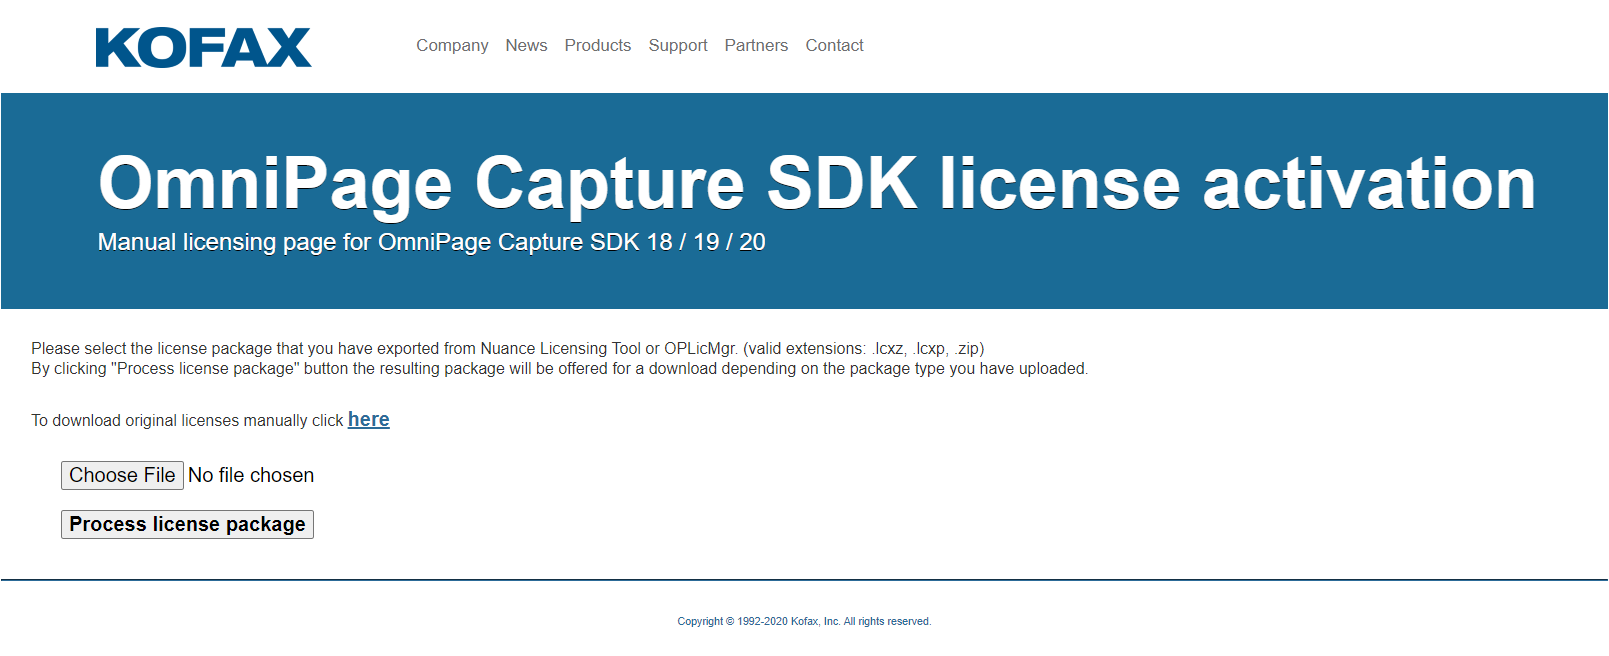This screenshot has height=656, width=1609.
Task: Go to the News page
Action: (526, 45)
